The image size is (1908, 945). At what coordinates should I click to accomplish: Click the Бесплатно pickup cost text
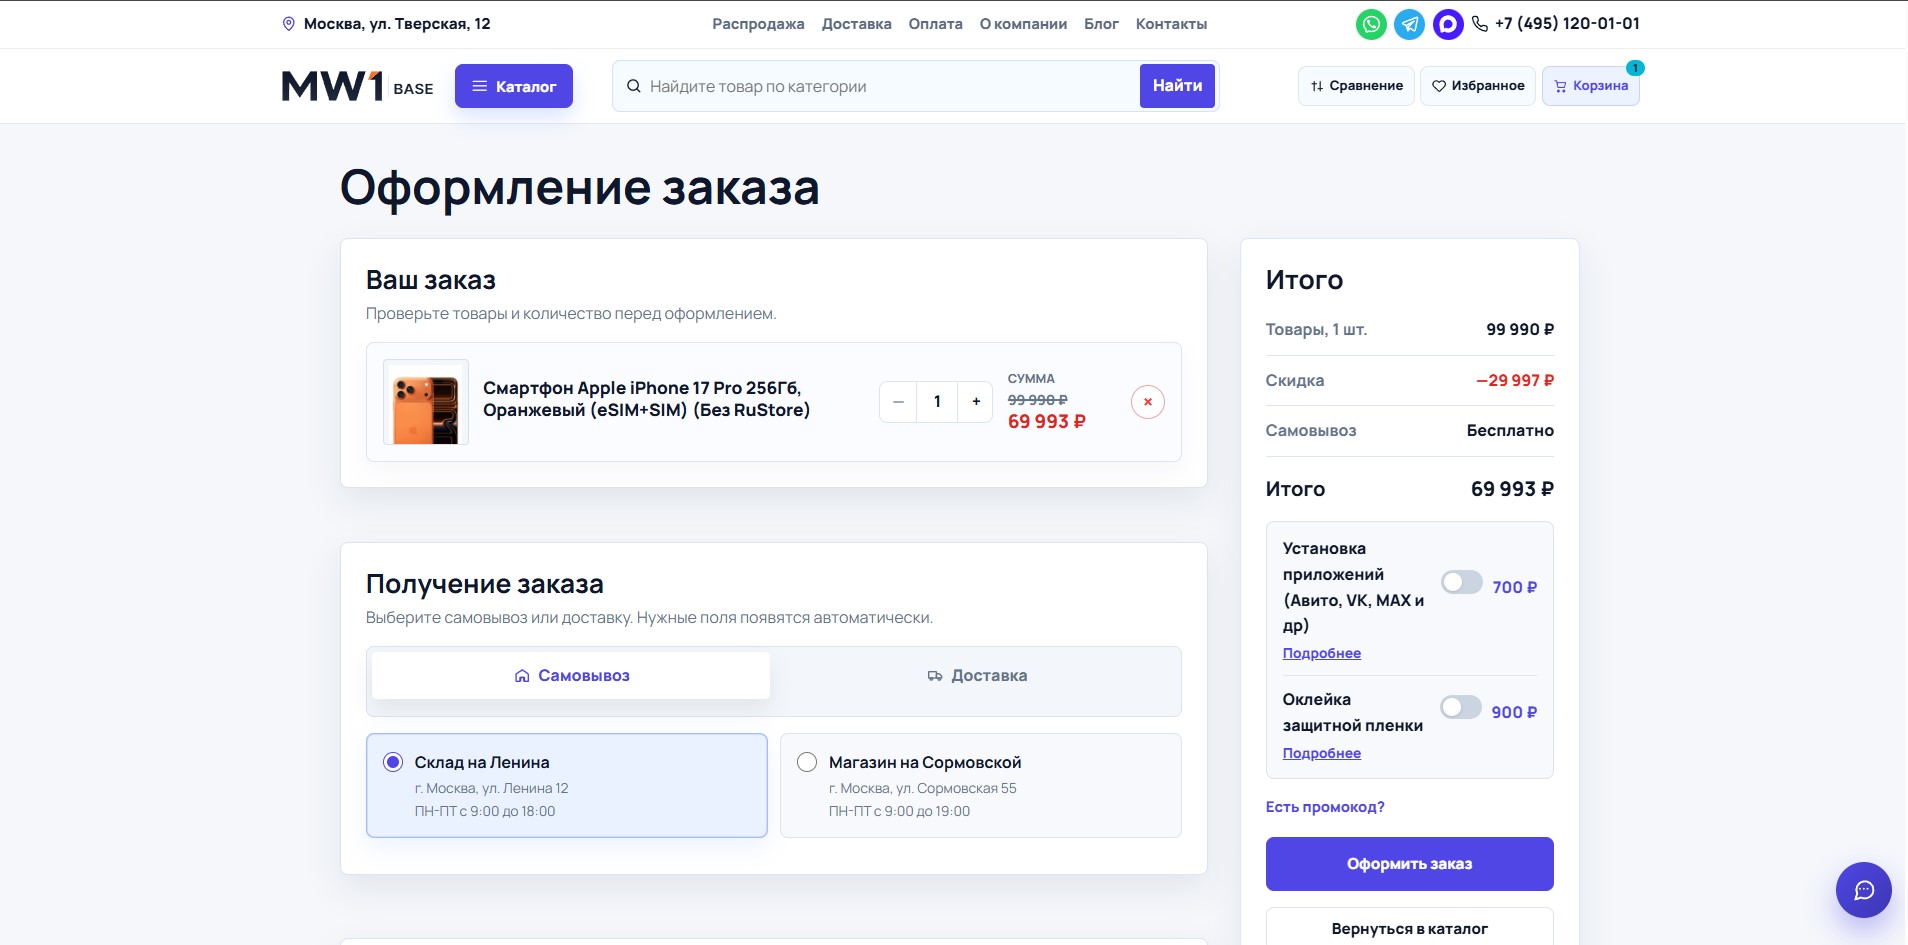coord(1510,431)
